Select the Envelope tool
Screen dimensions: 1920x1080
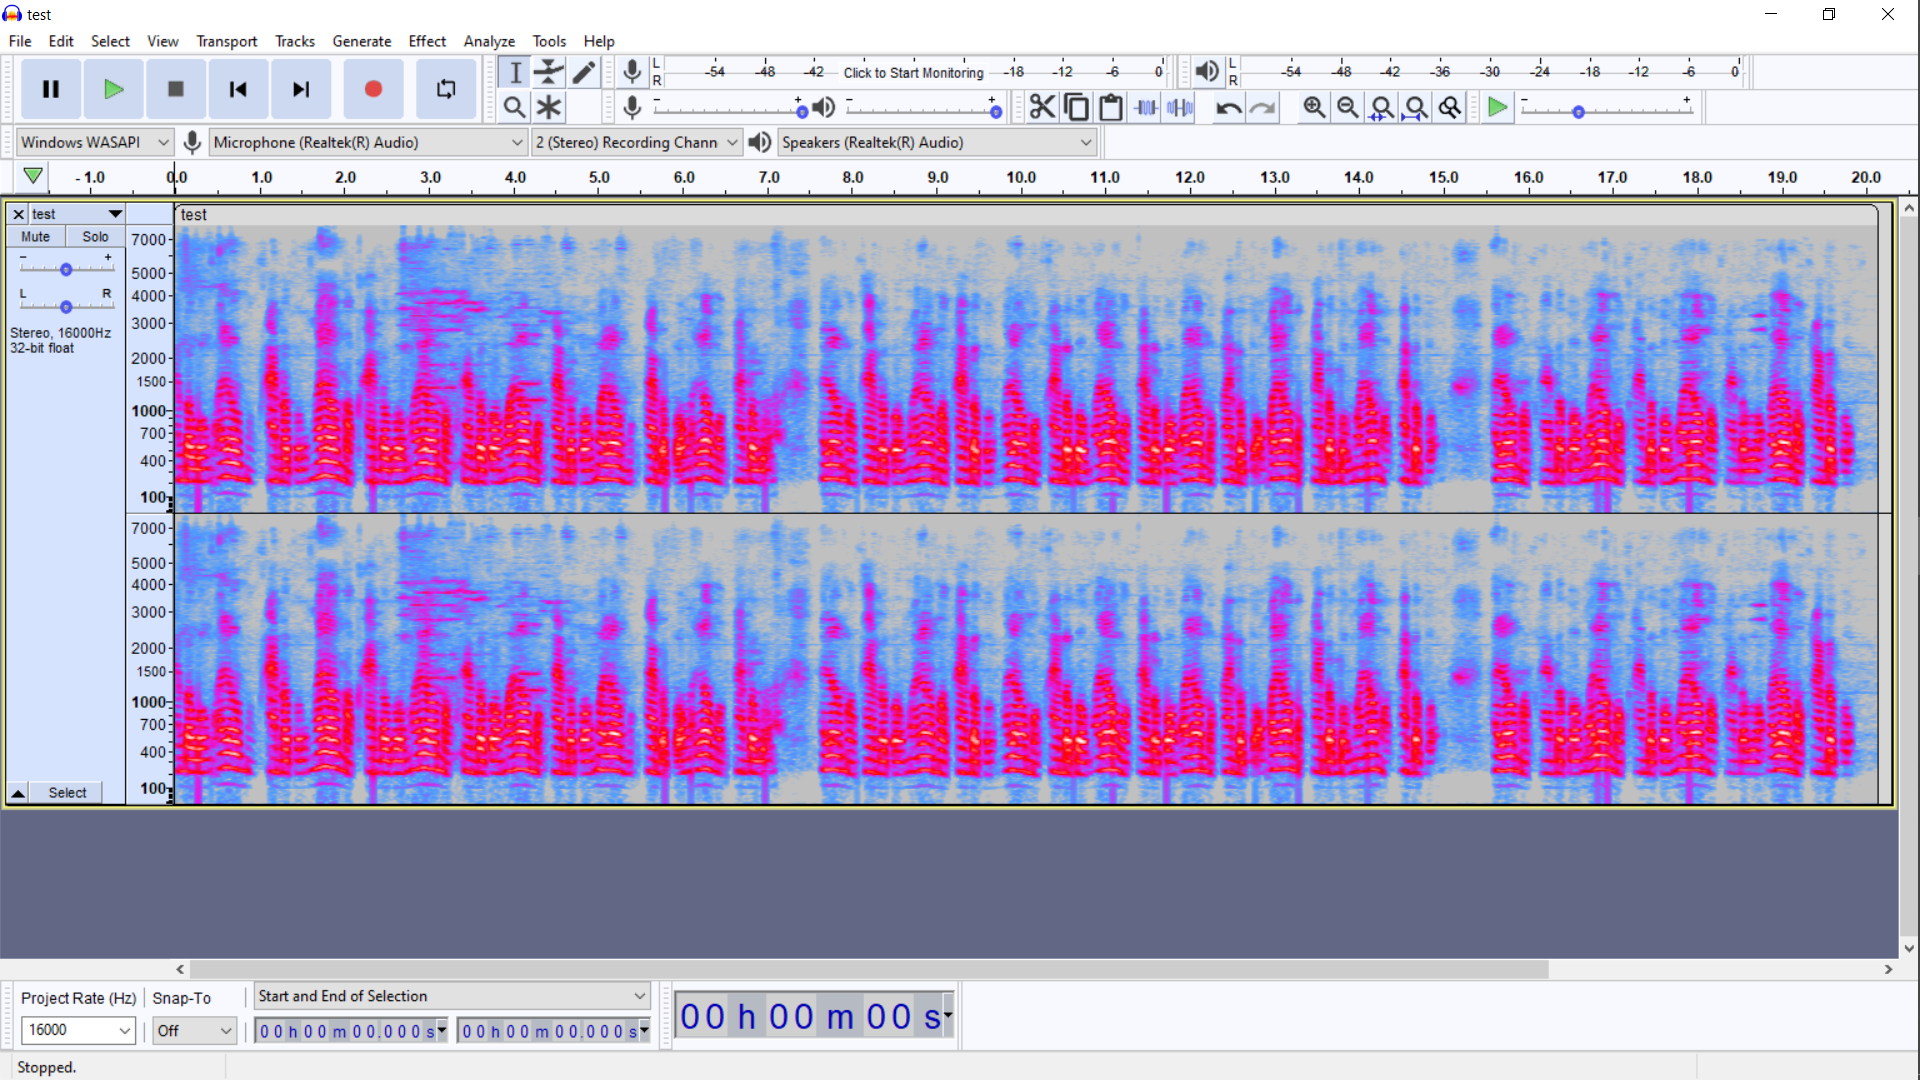(x=549, y=72)
